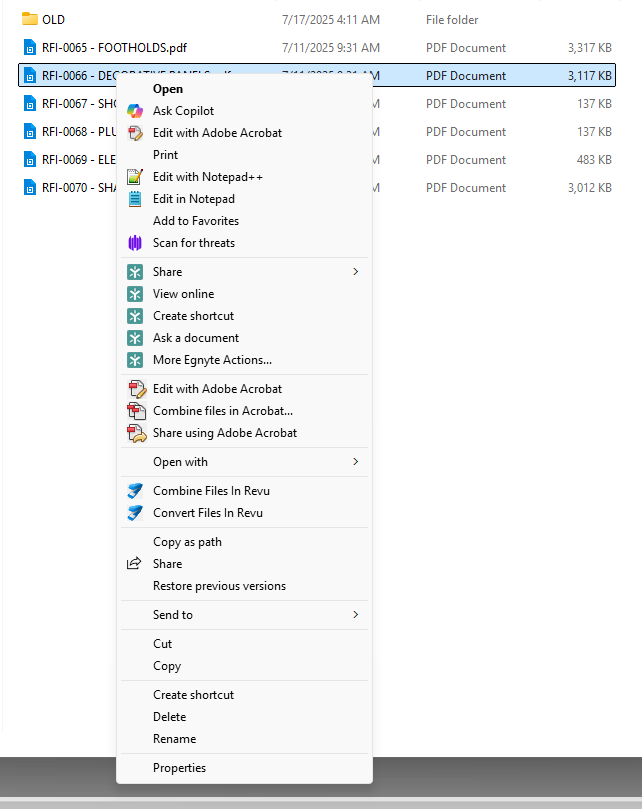
Task: Click the 3,117 KB size cell
Action: point(590,76)
